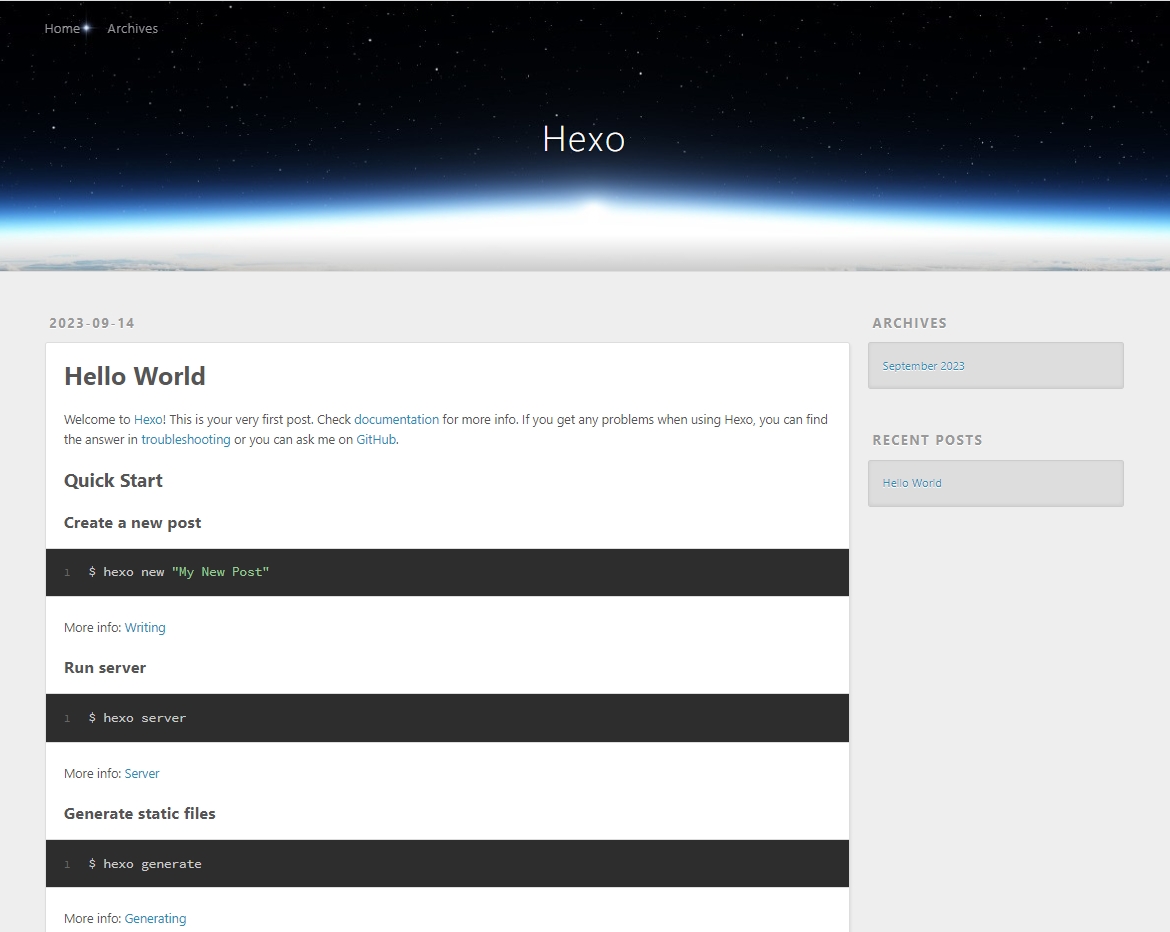The image size is (1170, 932).
Task: Click the hexo server code line
Action: (x=137, y=718)
